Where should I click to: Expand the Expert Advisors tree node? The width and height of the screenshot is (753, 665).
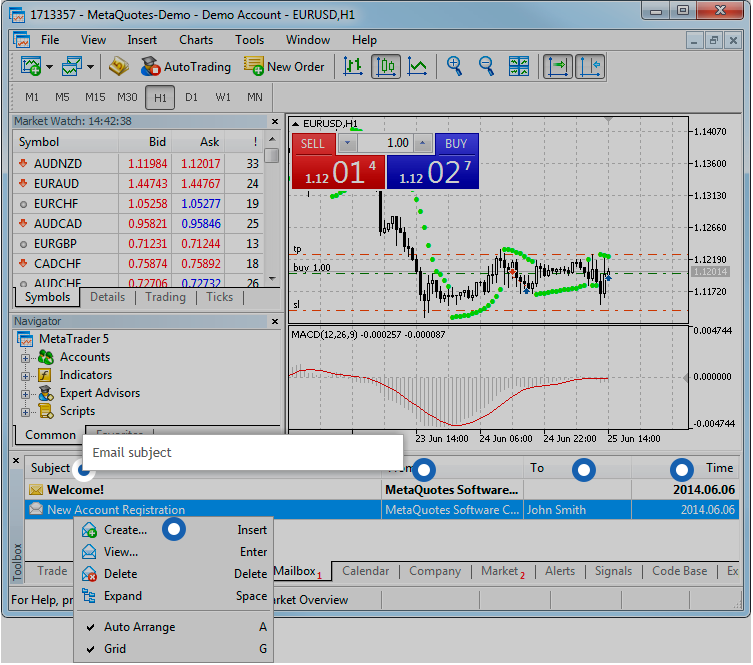tap(25, 395)
